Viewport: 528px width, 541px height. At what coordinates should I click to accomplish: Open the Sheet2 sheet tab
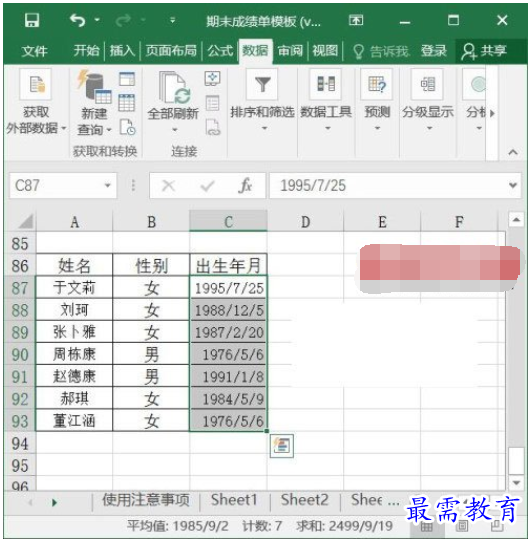[304, 500]
